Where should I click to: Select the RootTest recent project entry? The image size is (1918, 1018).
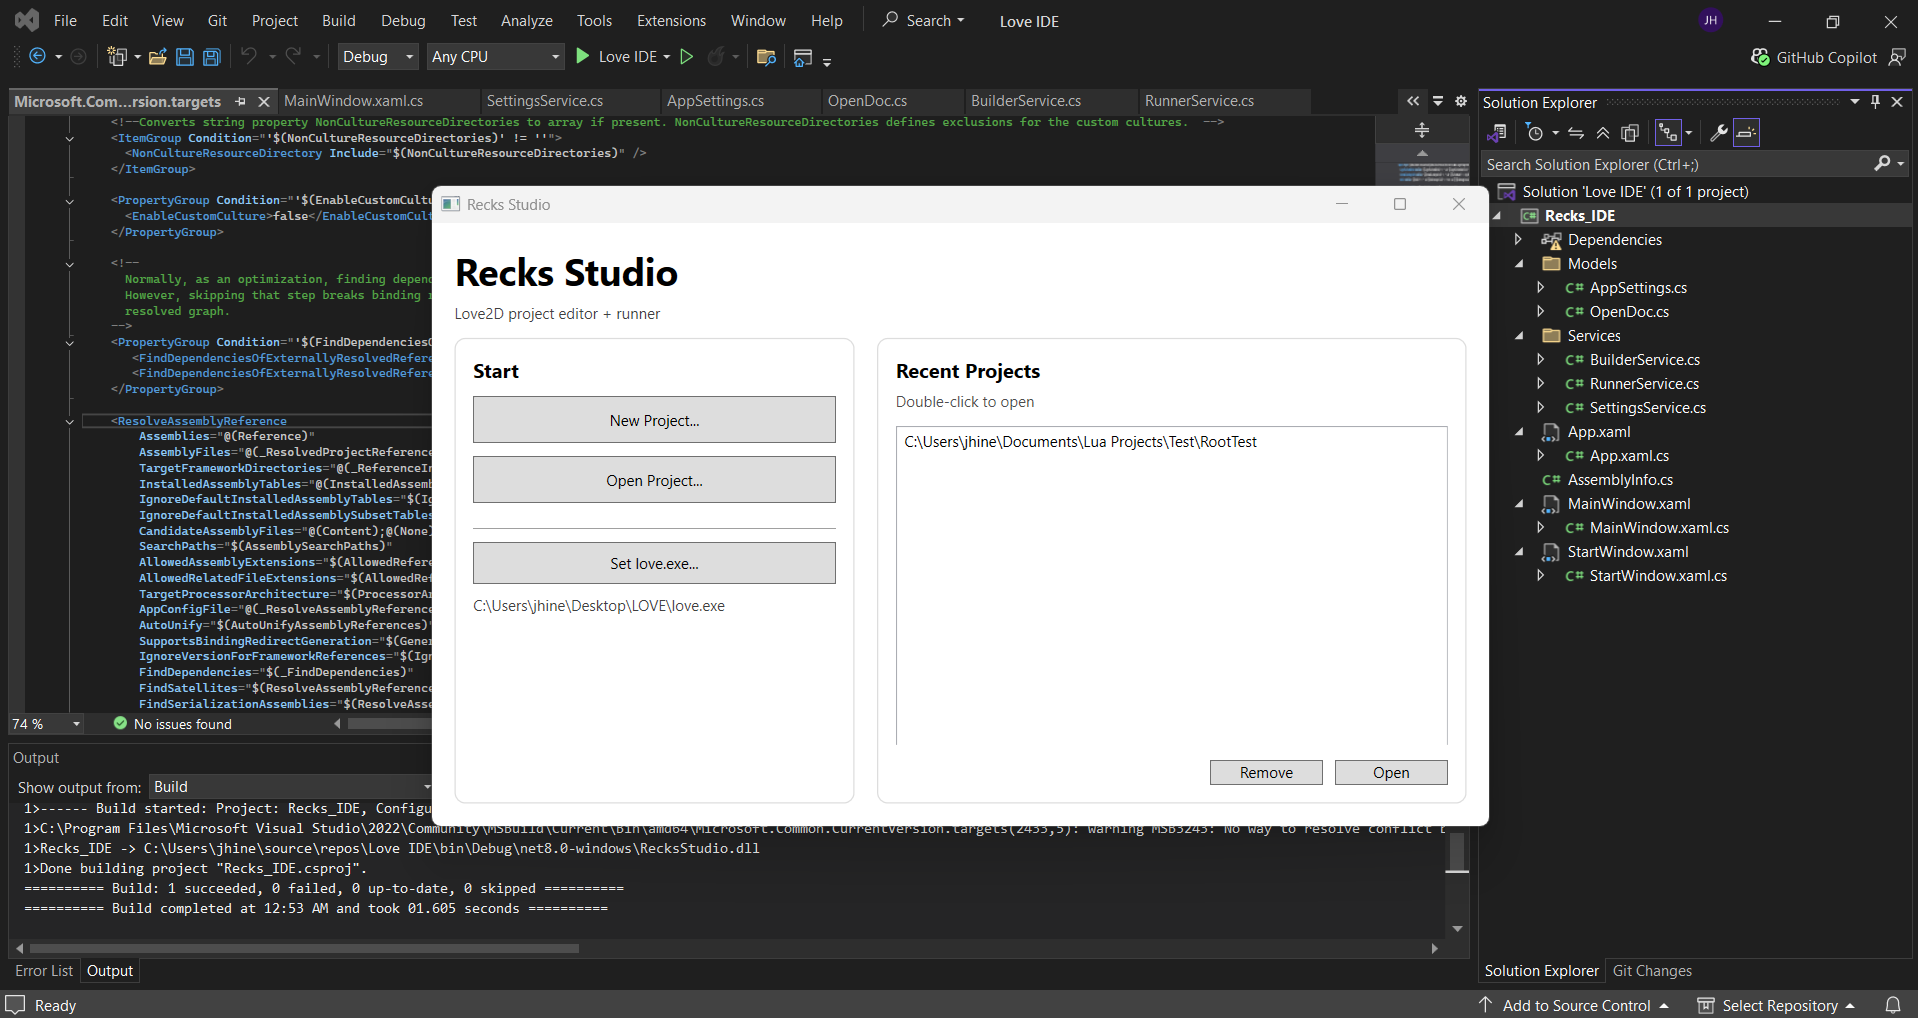coord(1080,442)
